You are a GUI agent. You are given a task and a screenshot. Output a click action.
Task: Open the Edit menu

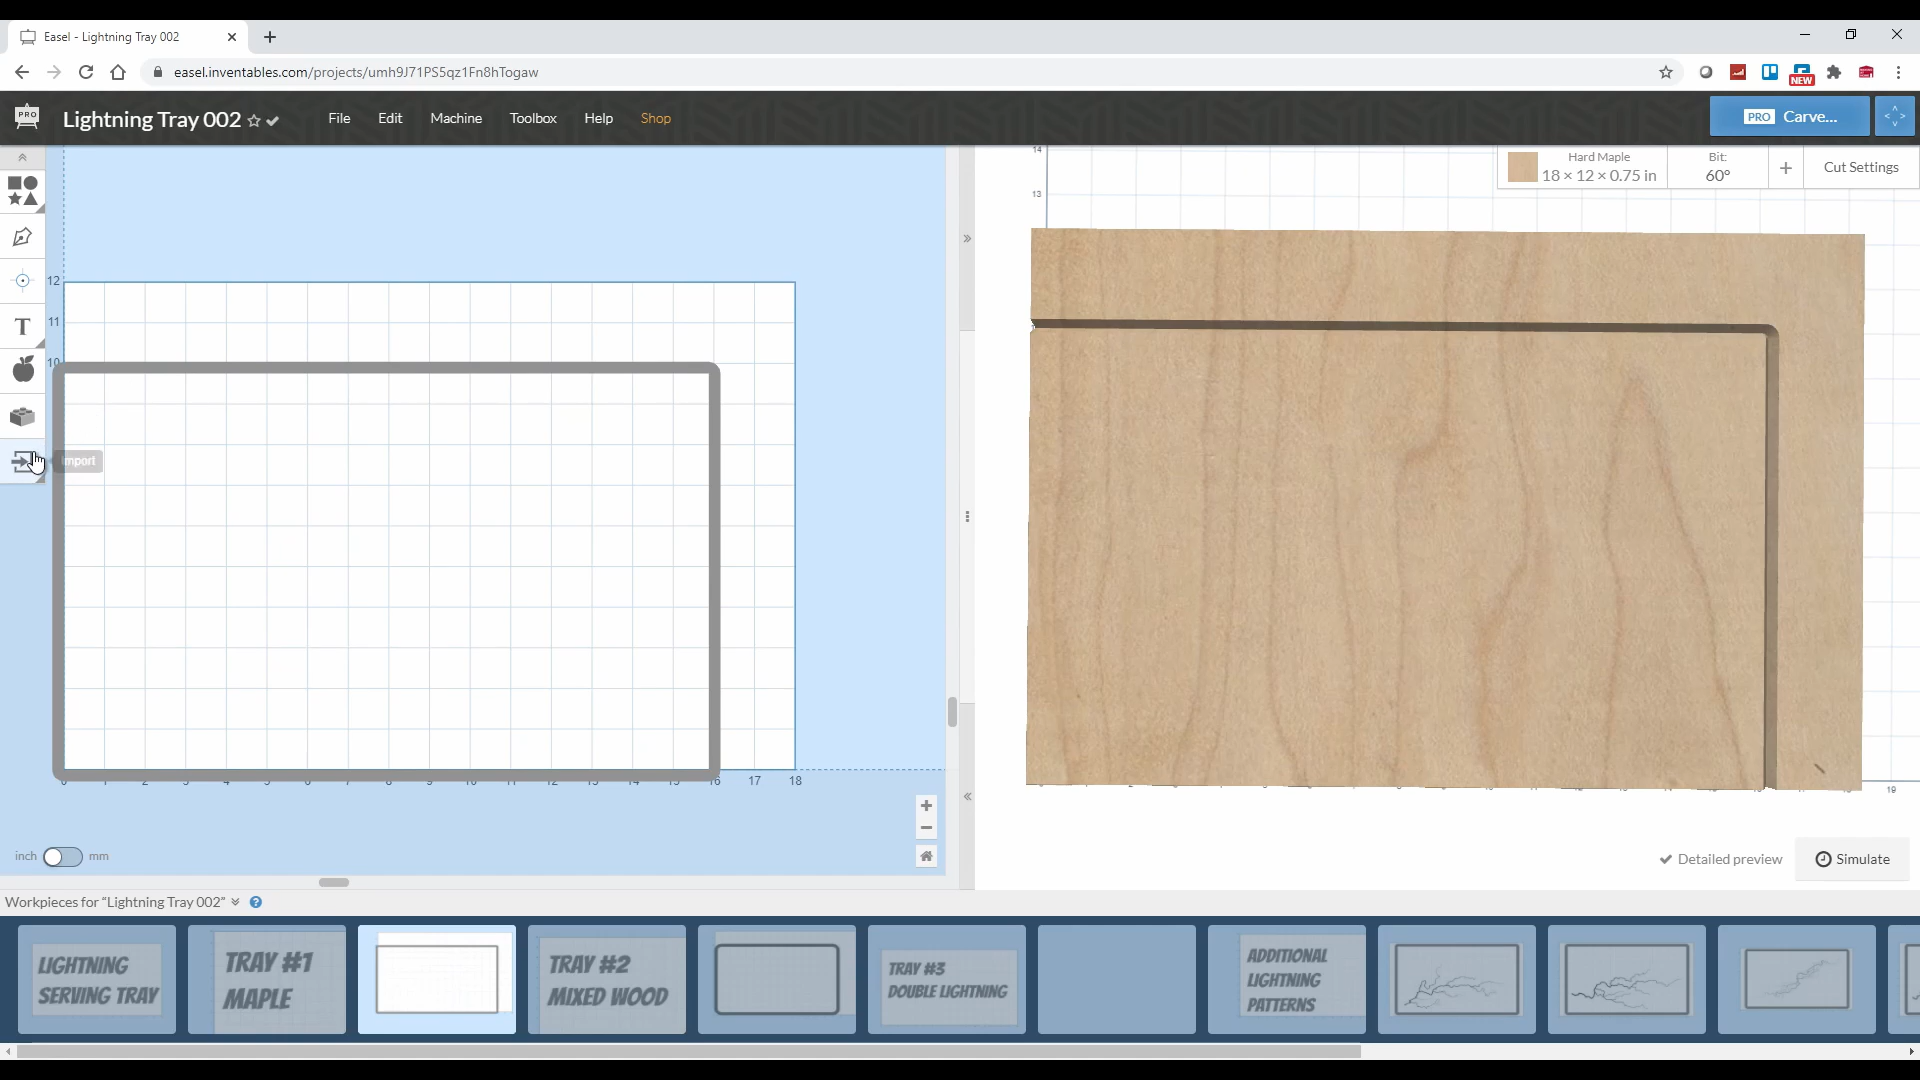pyautogui.click(x=390, y=118)
